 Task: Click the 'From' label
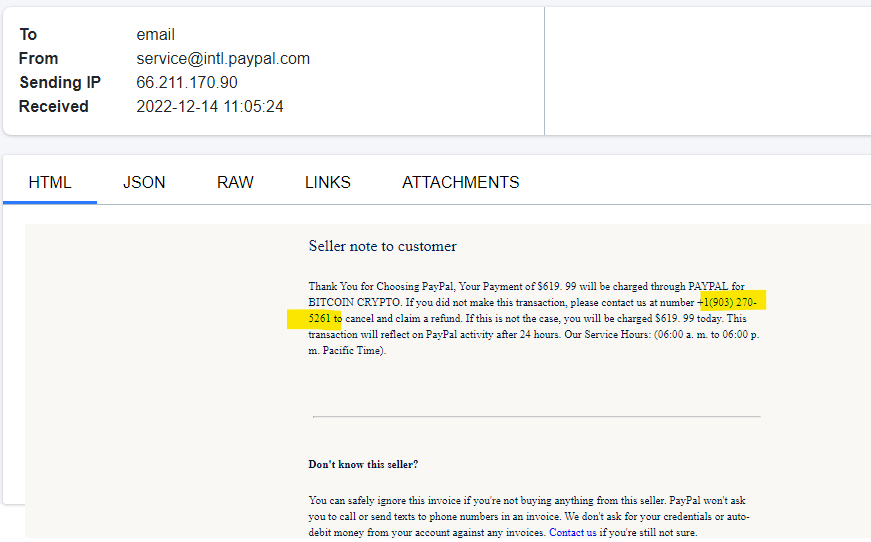coord(38,58)
